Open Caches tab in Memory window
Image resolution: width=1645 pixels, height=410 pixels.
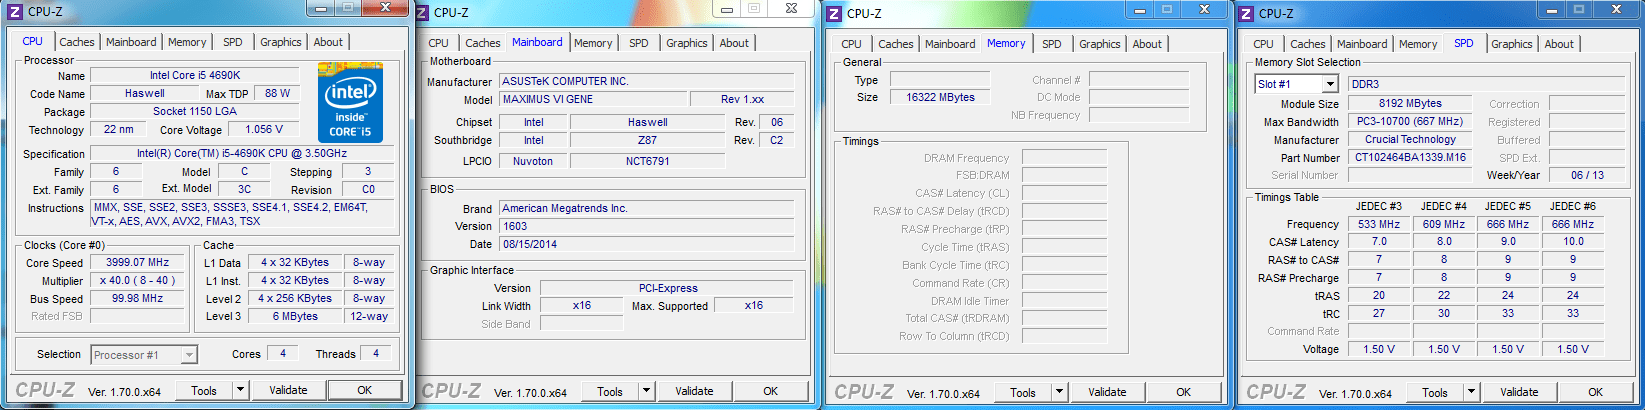896,44
